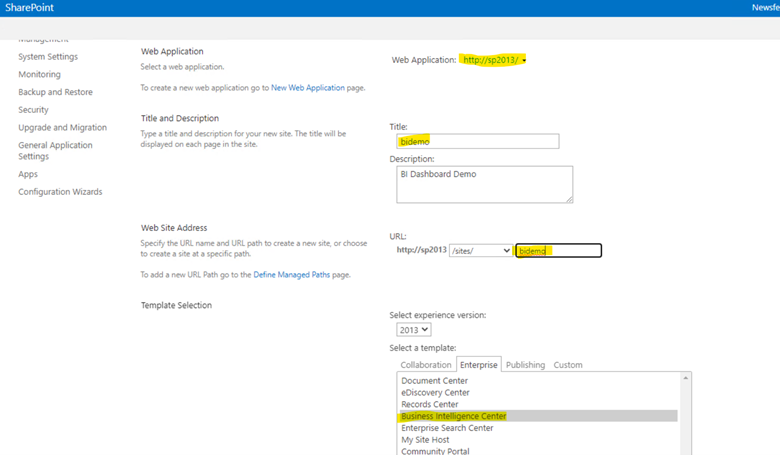The height and width of the screenshot is (455, 780).
Task: Click into the Title input field
Action: tap(478, 141)
